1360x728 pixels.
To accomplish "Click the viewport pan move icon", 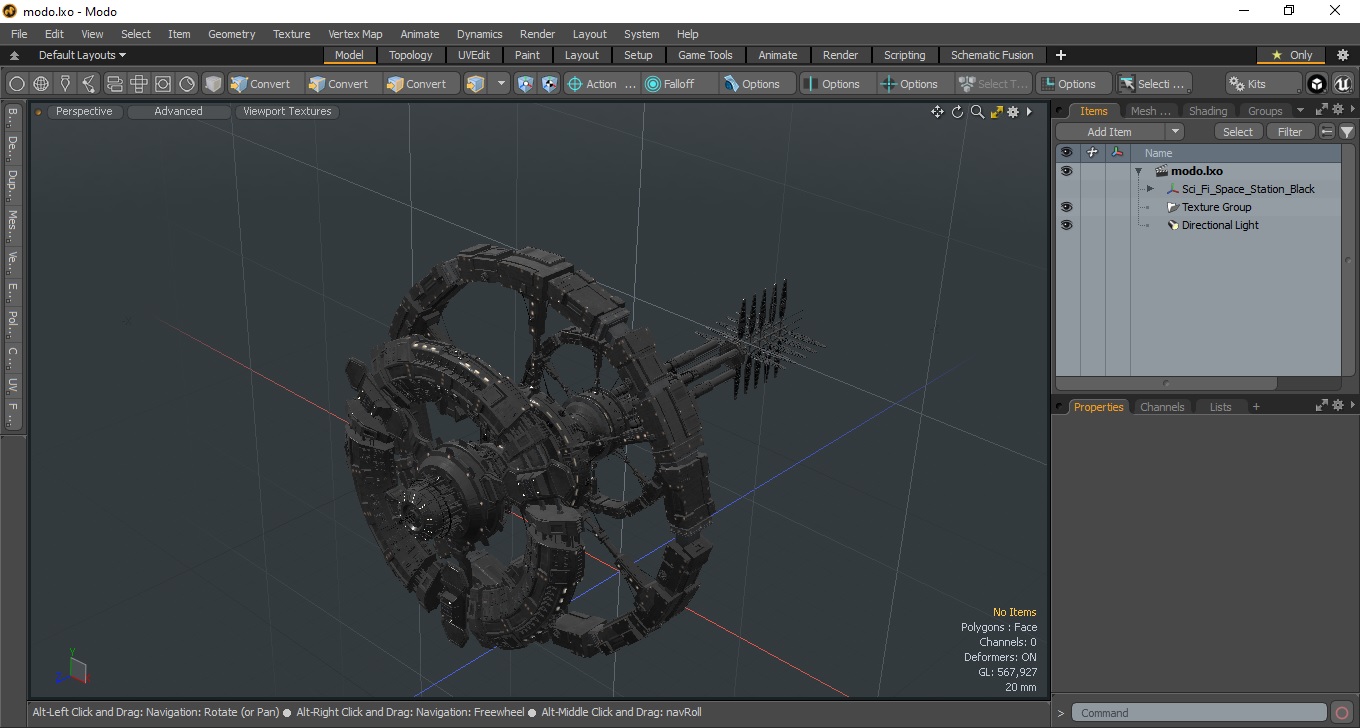I will point(937,112).
